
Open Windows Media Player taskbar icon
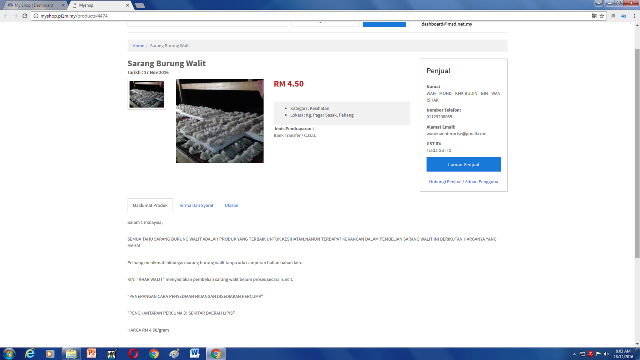click(x=50, y=353)
